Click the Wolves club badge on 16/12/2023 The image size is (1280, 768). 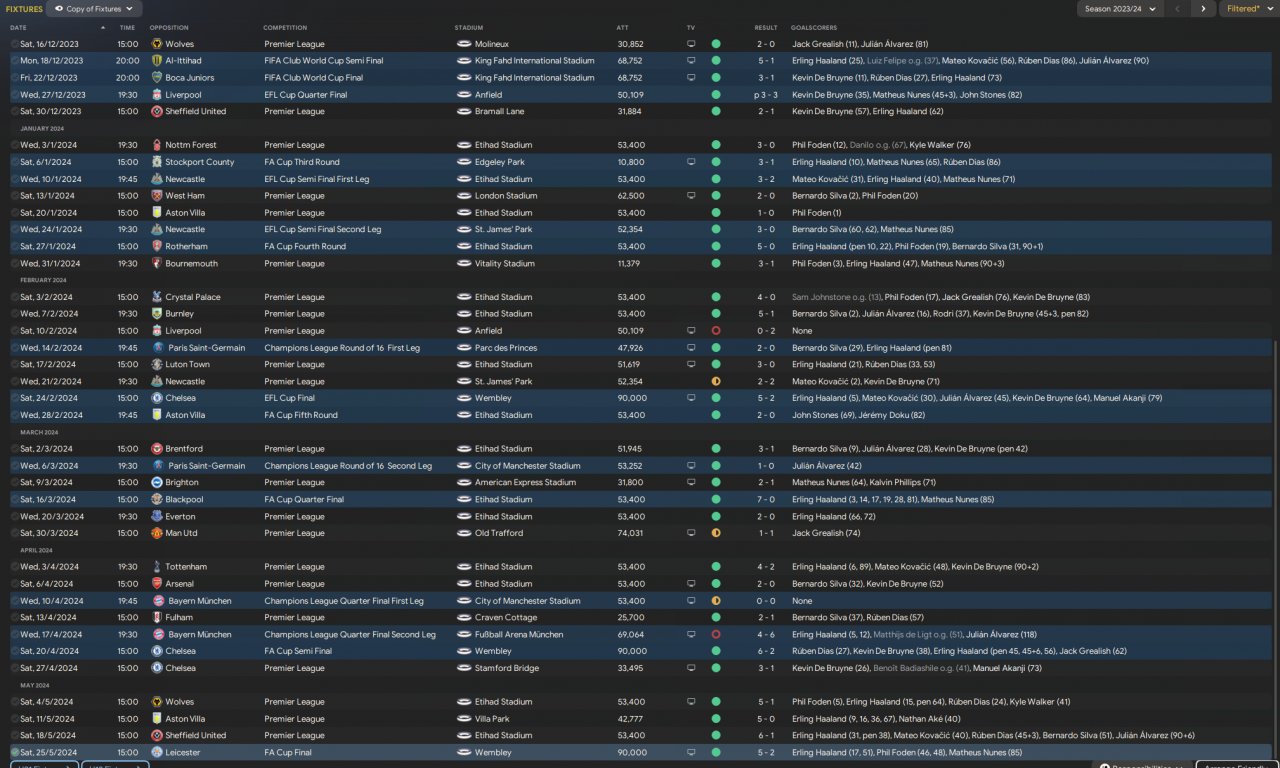(x=157, y=44)
